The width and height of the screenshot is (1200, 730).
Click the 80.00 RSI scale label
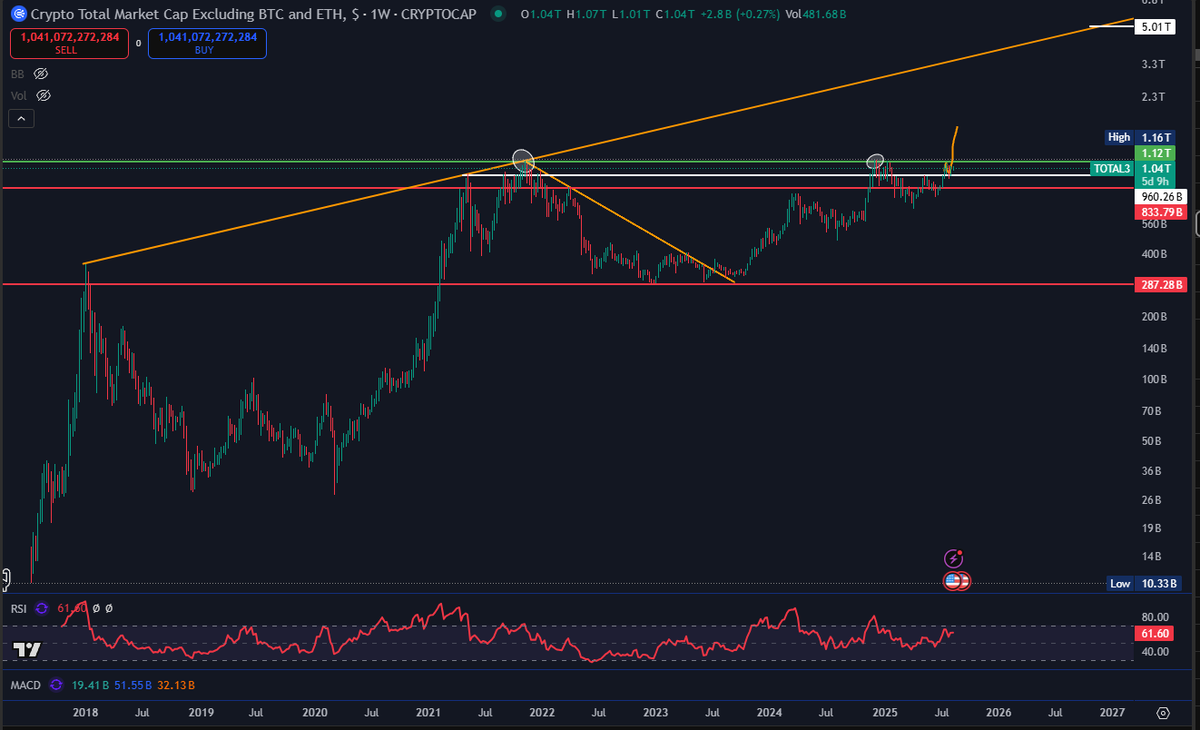[1155, 618]
